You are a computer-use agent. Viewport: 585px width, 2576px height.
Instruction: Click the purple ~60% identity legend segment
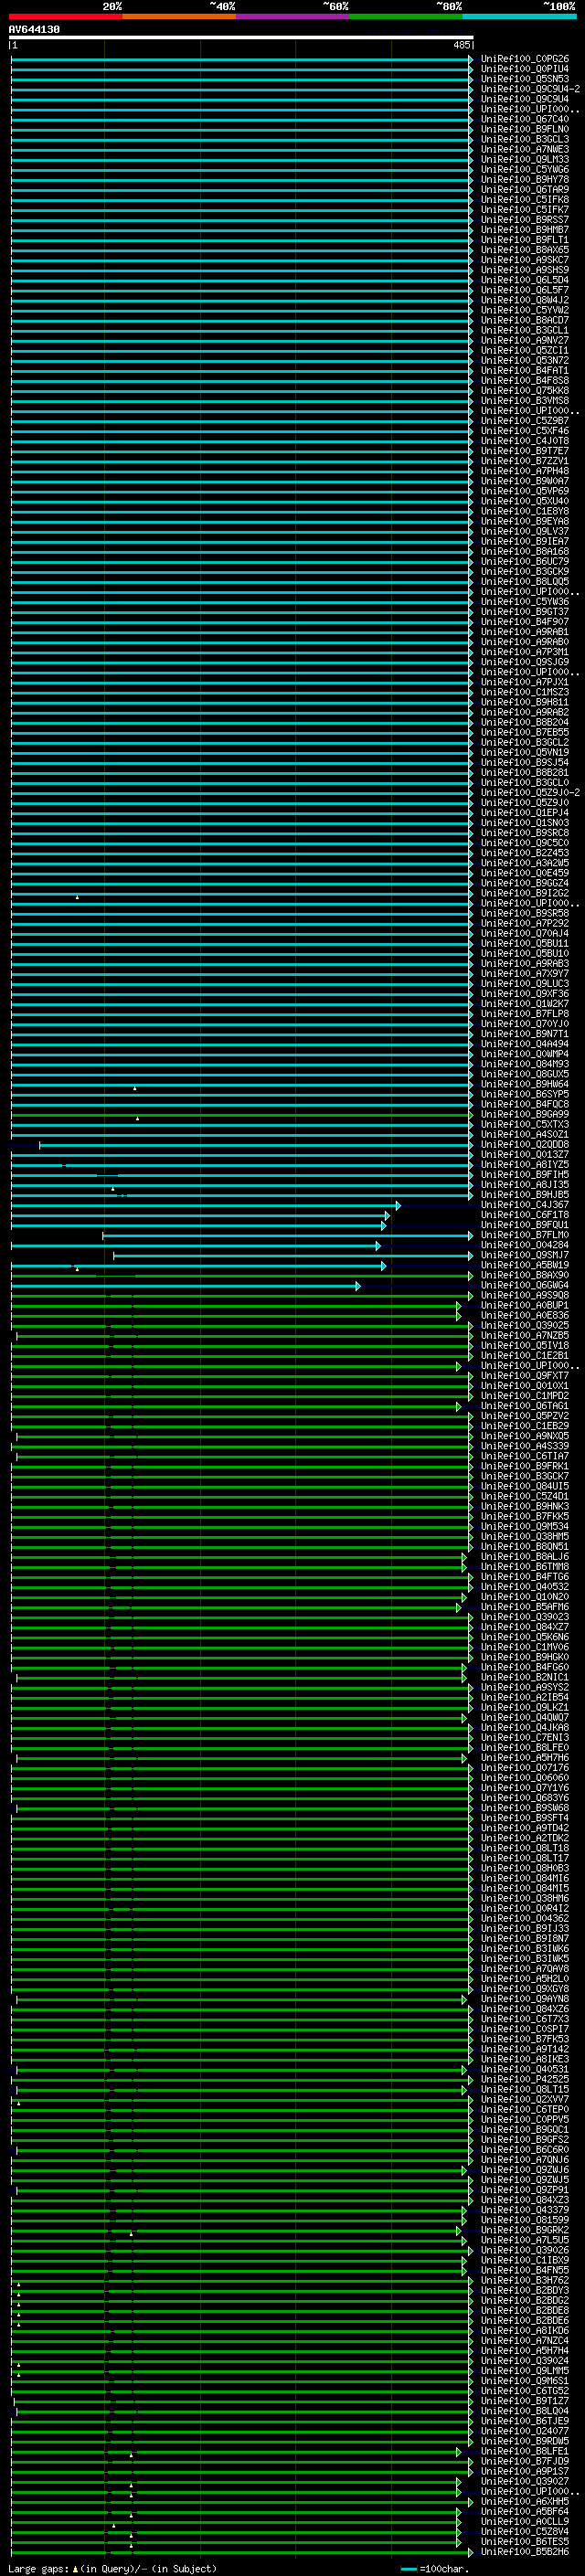coord(293,16)
